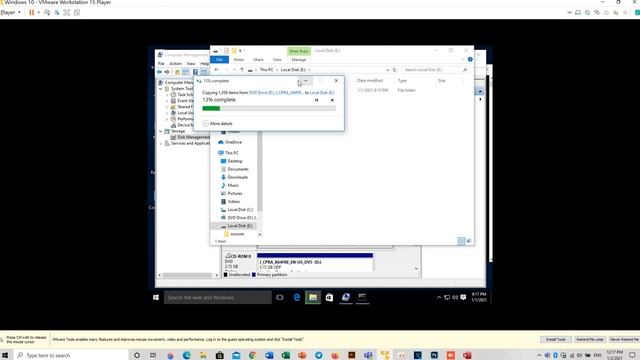Collapse Storage tree node
640x360 pixels.
point(161,131)
